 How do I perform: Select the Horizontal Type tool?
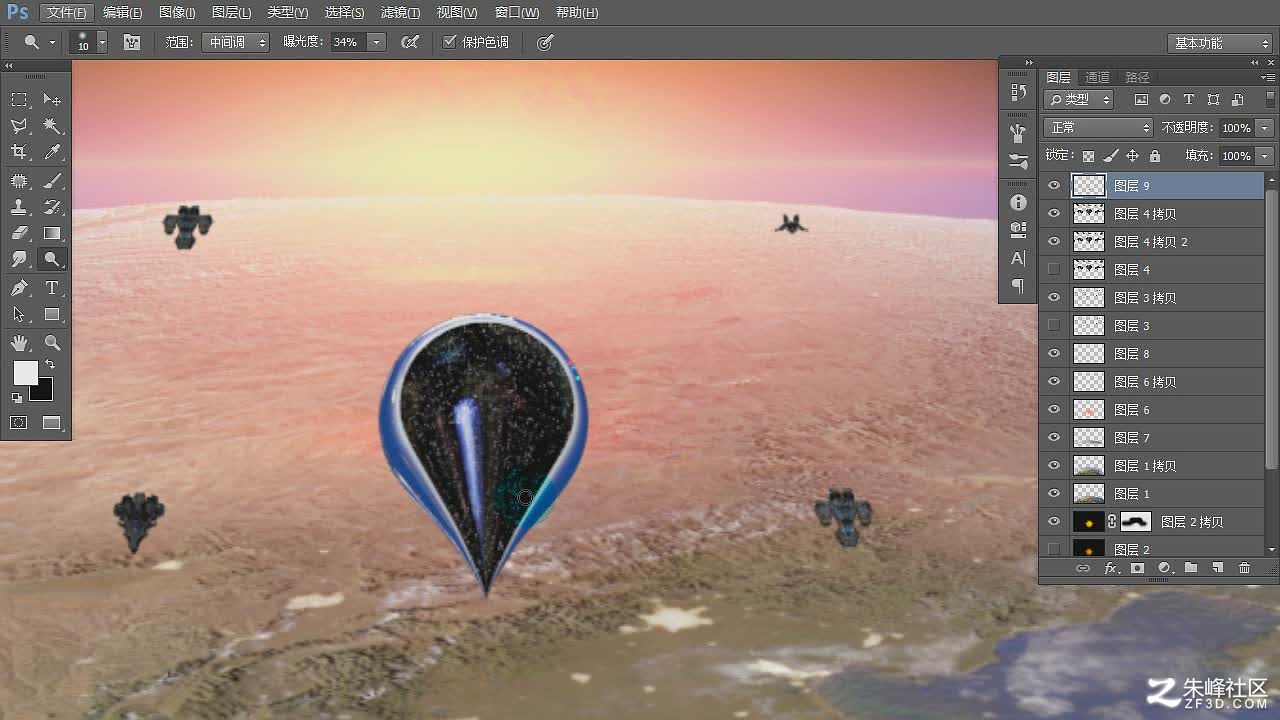52,288
